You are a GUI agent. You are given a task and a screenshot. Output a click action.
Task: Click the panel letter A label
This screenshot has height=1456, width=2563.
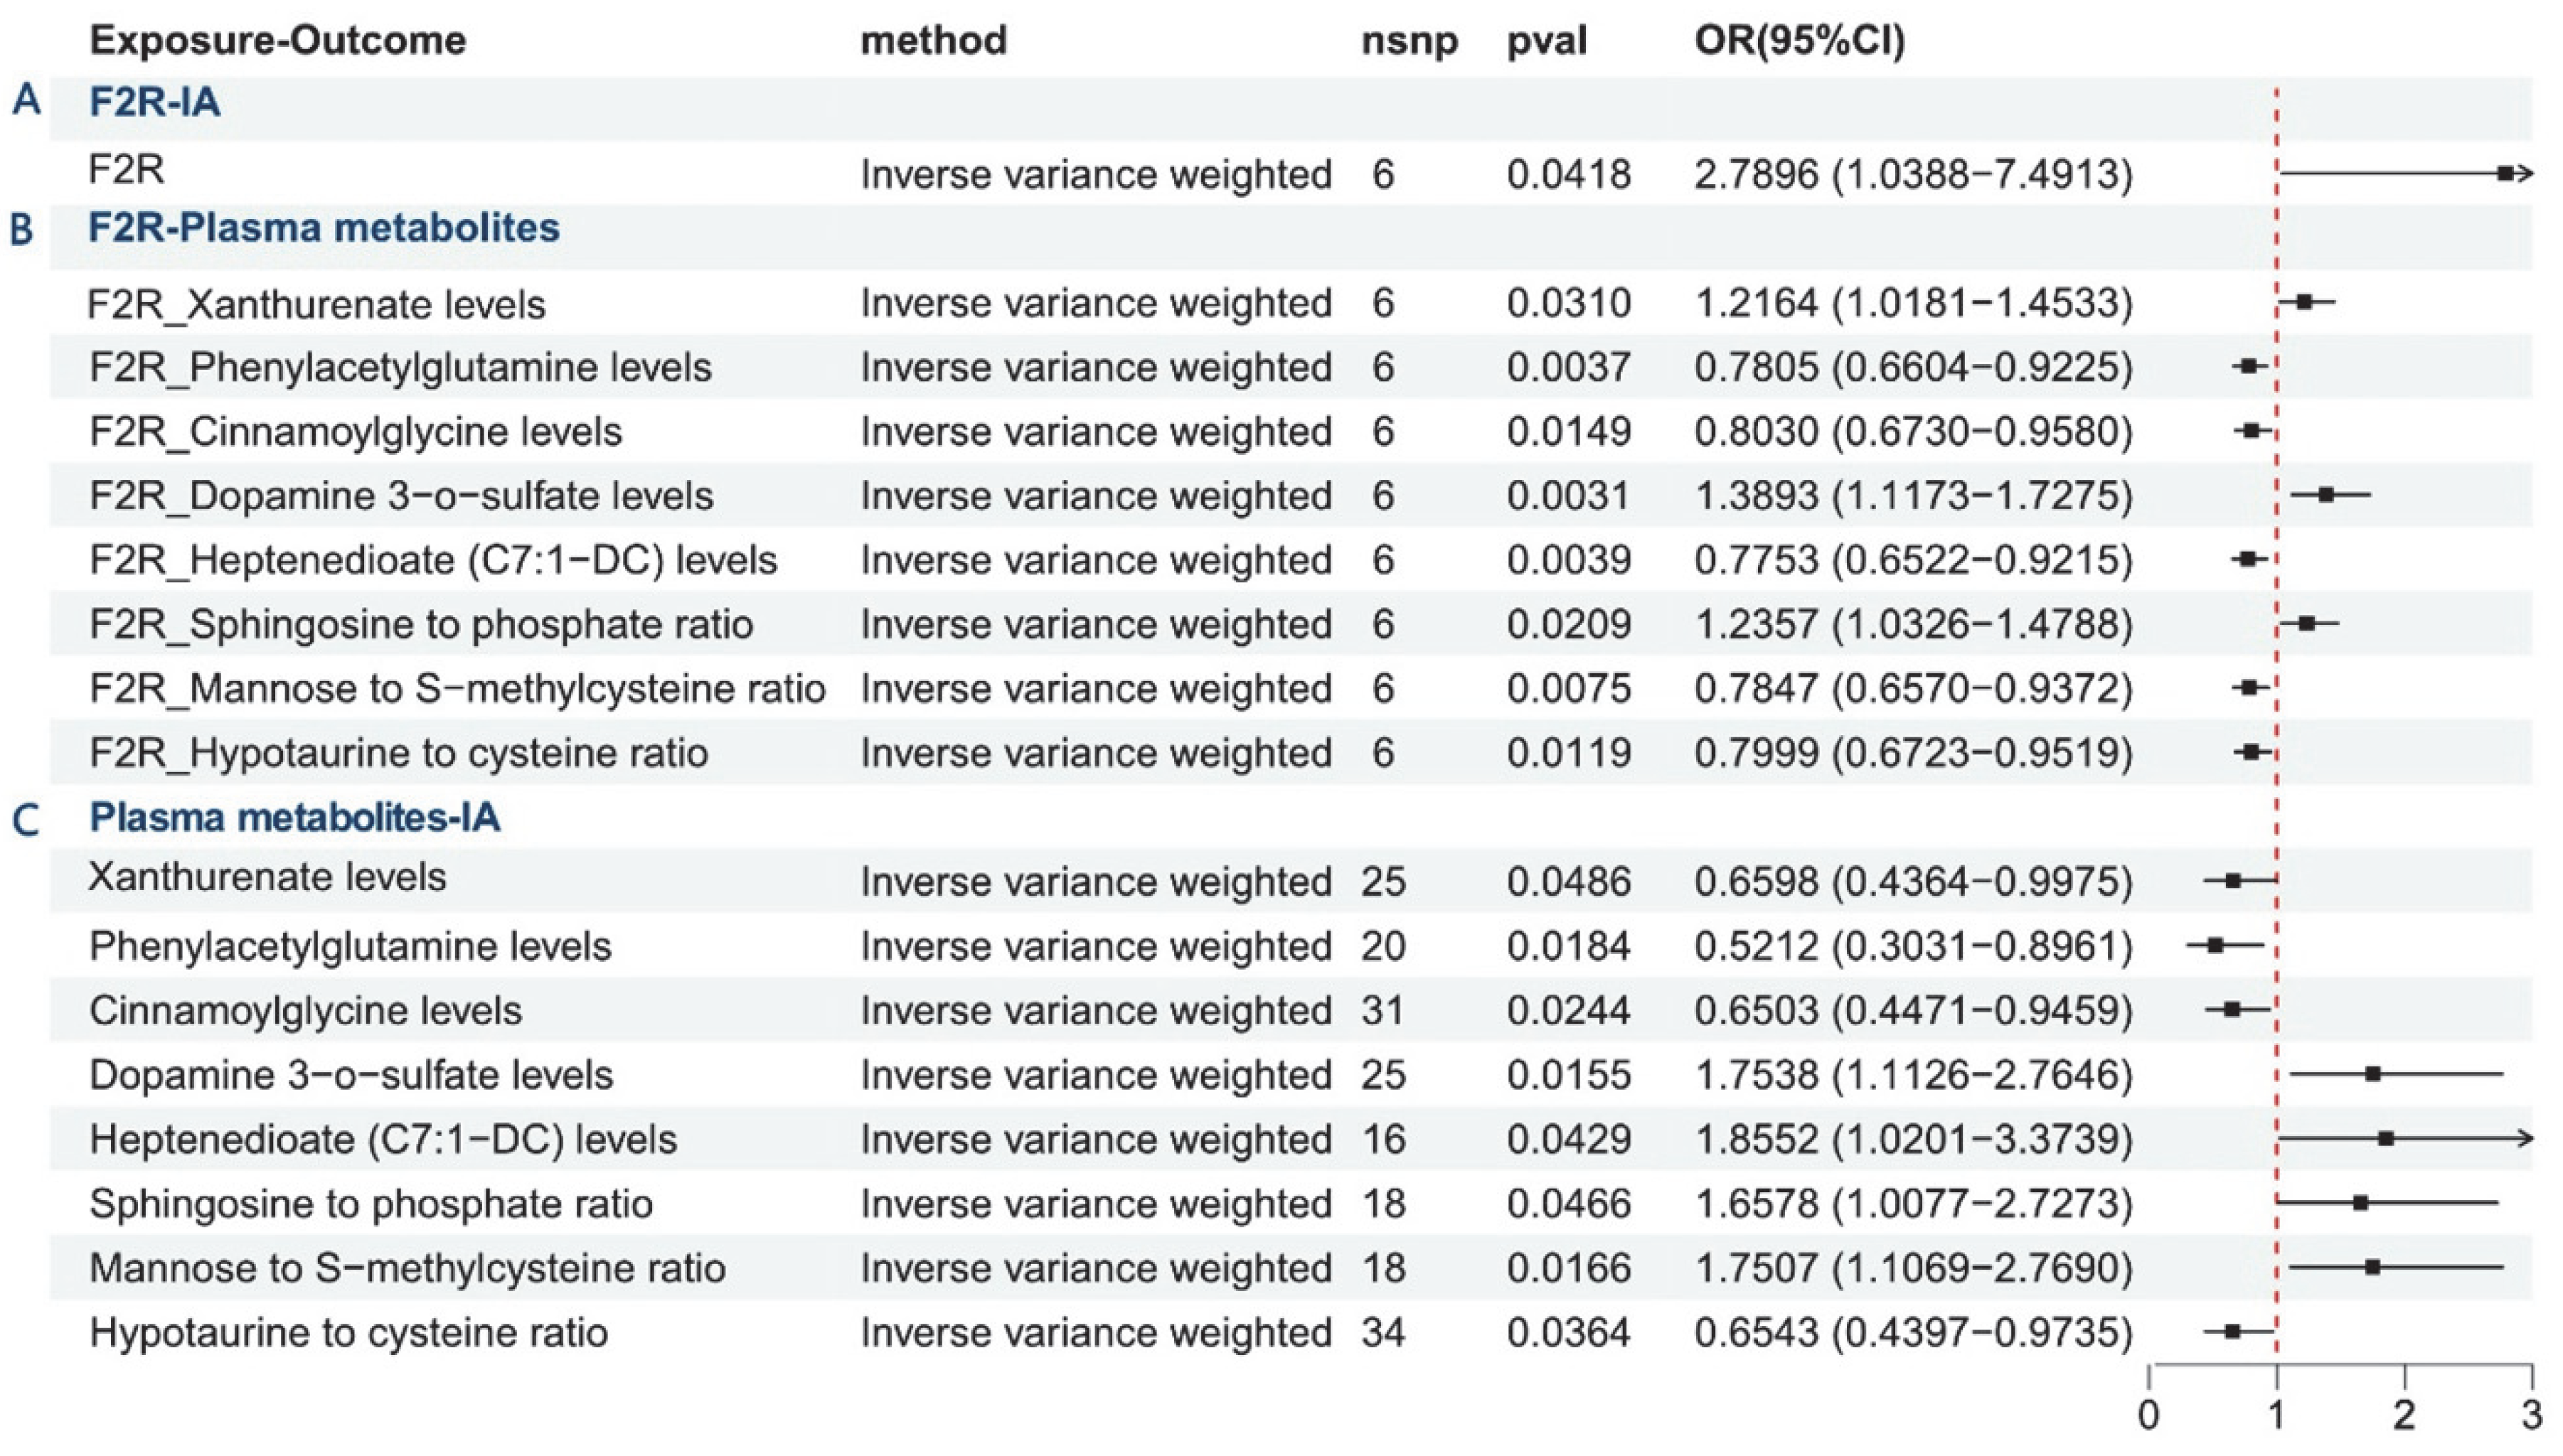point(27,101)
